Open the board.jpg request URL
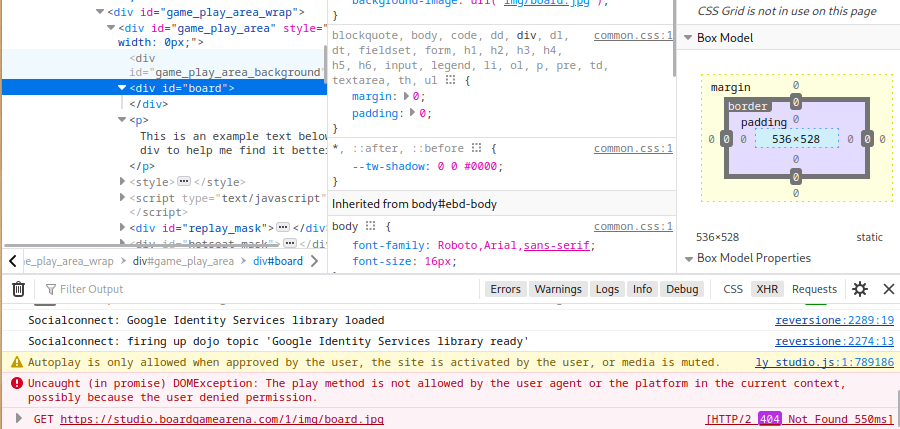 coord(222,419)
